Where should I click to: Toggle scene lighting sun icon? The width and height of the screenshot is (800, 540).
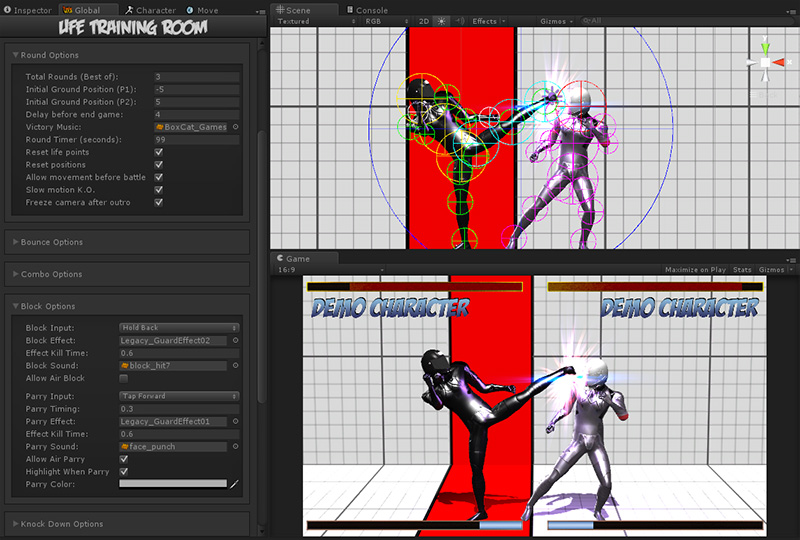coord(441,21)
